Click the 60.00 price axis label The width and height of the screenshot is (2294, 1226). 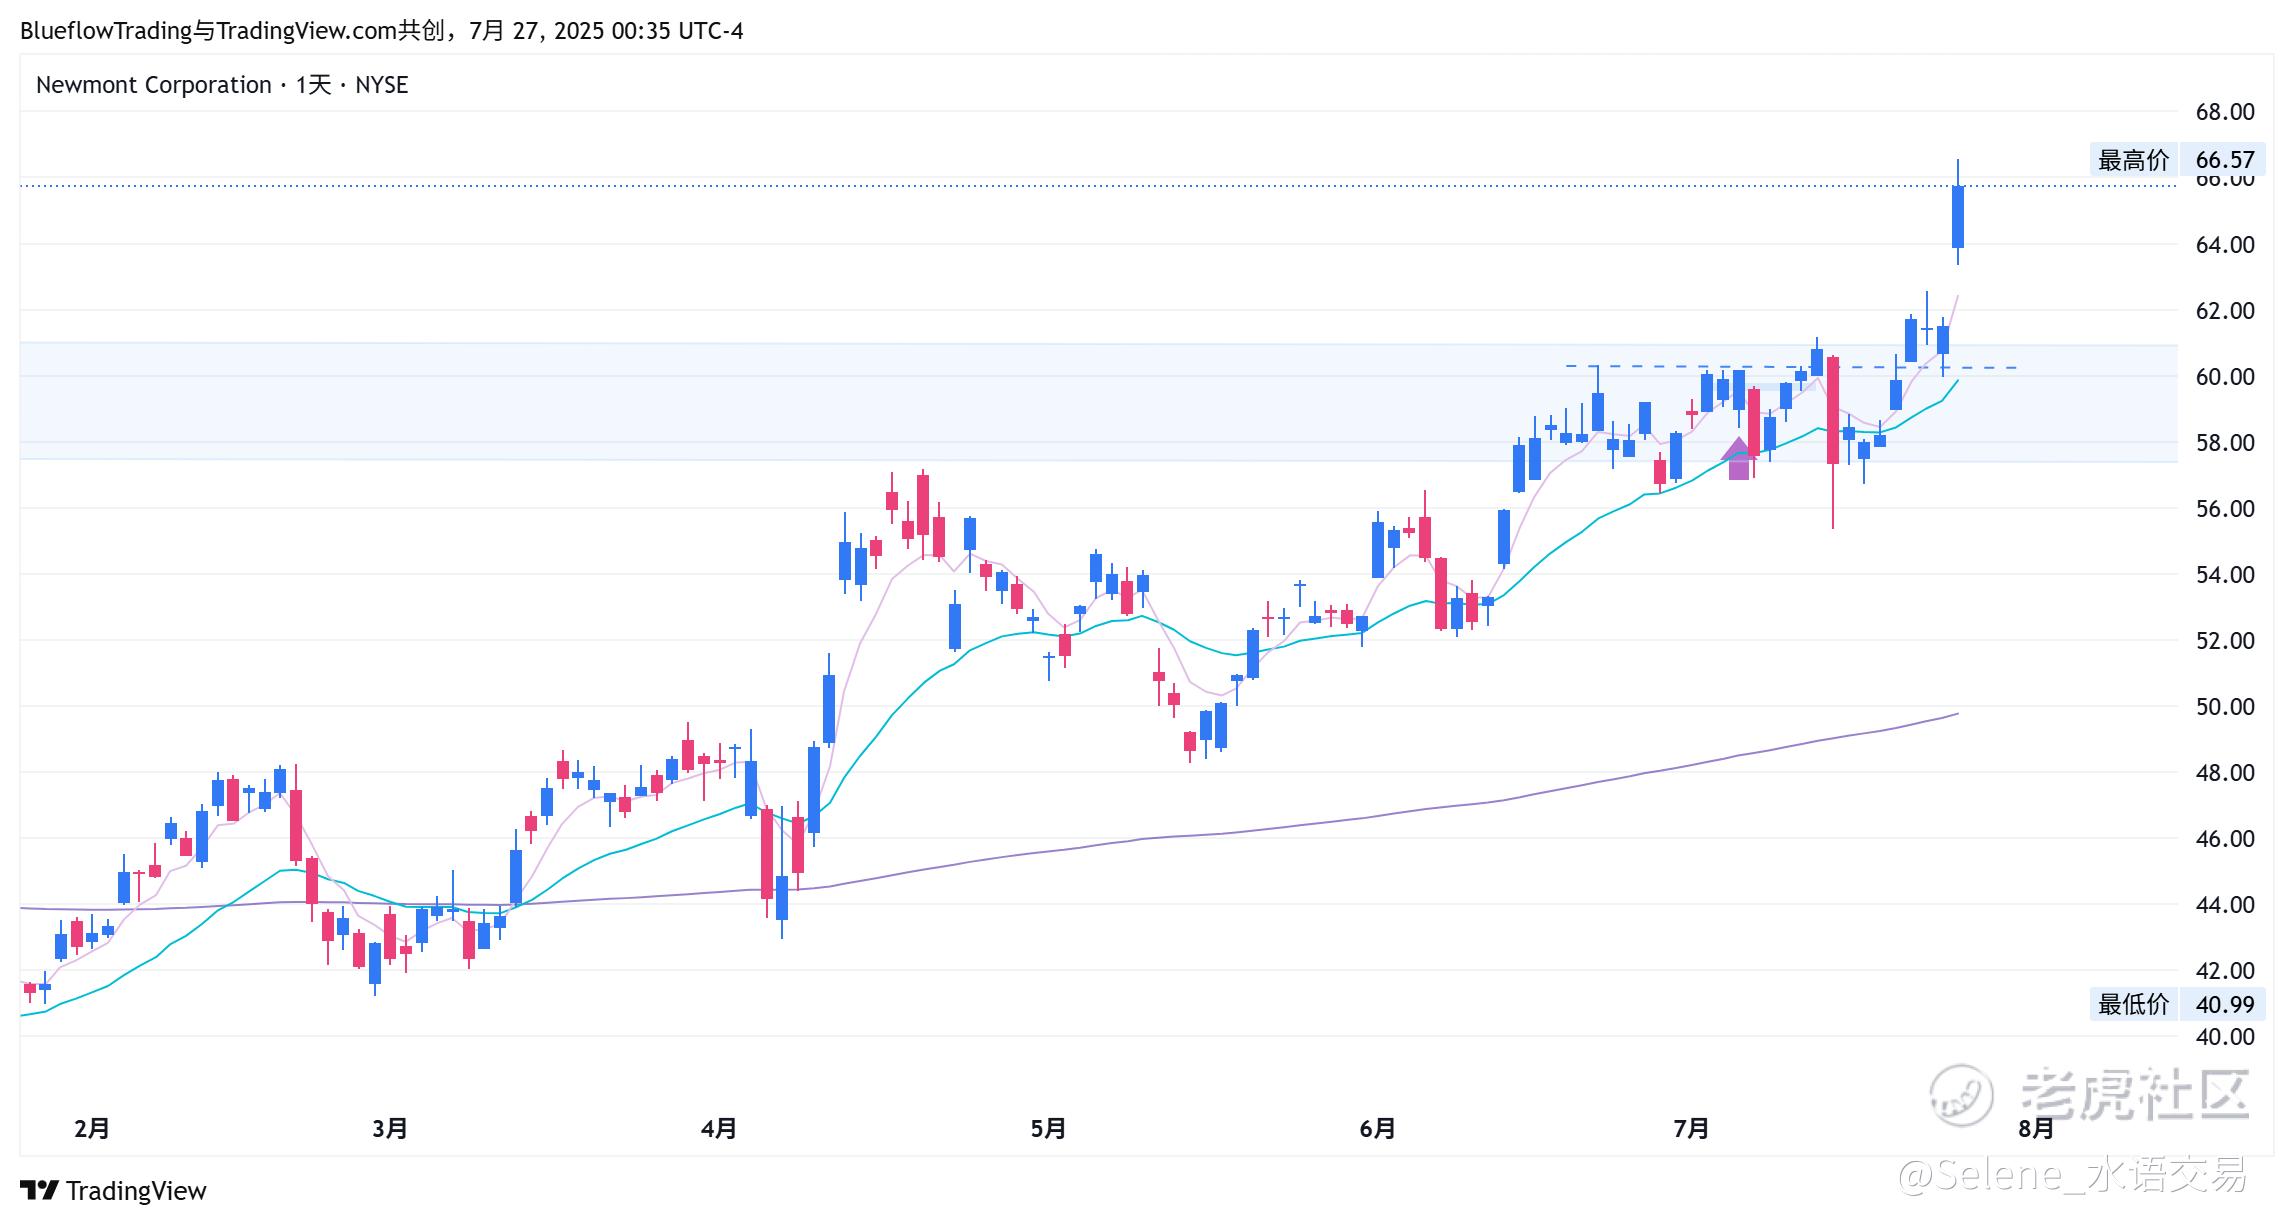pos(2225,377)
